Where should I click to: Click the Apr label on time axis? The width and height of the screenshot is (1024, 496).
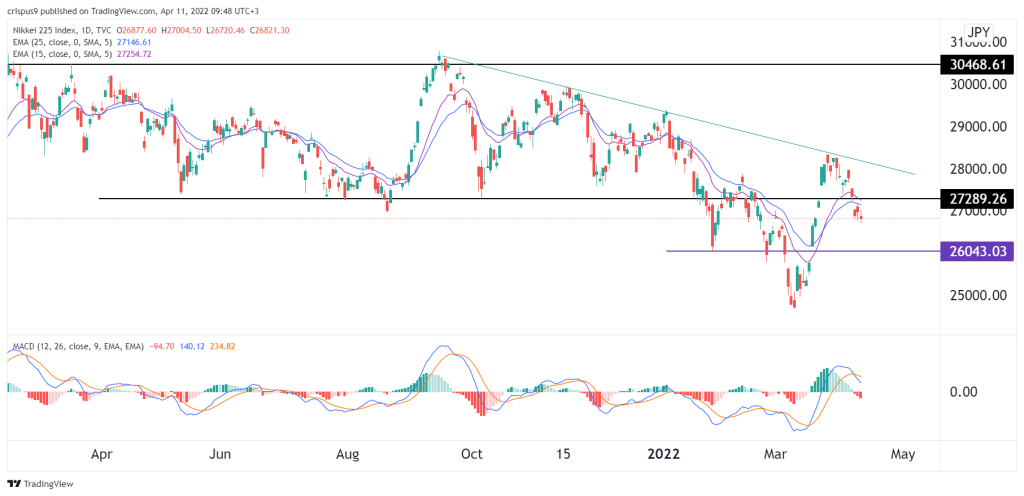click(101, 454)
